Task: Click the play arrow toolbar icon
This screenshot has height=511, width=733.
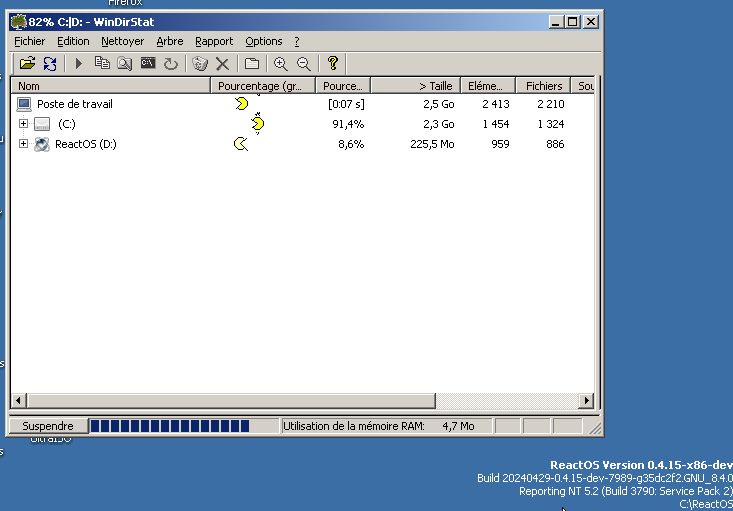Action: [x=79, y=63]
